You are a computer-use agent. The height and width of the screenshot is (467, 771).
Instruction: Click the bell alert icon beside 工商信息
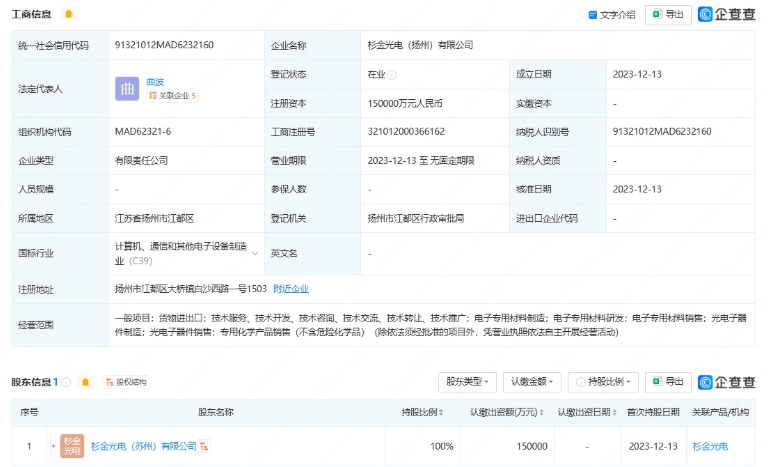tap(68, 14)
